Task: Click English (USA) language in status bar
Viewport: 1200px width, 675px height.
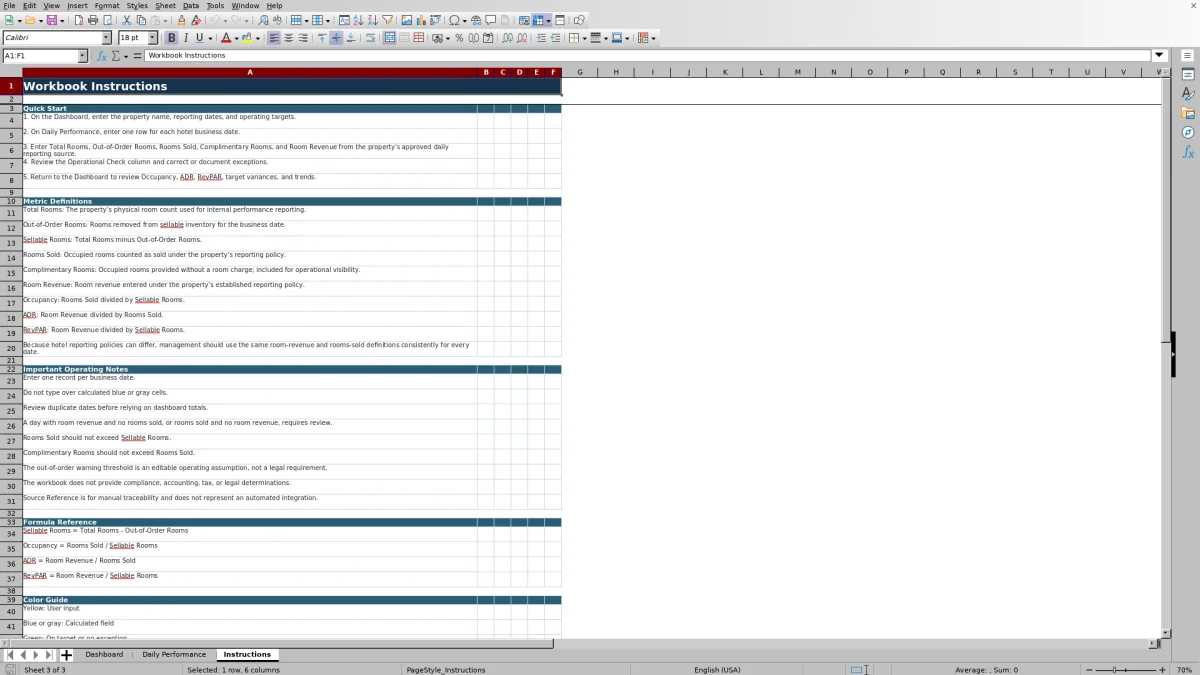Action: pos(718,670)
